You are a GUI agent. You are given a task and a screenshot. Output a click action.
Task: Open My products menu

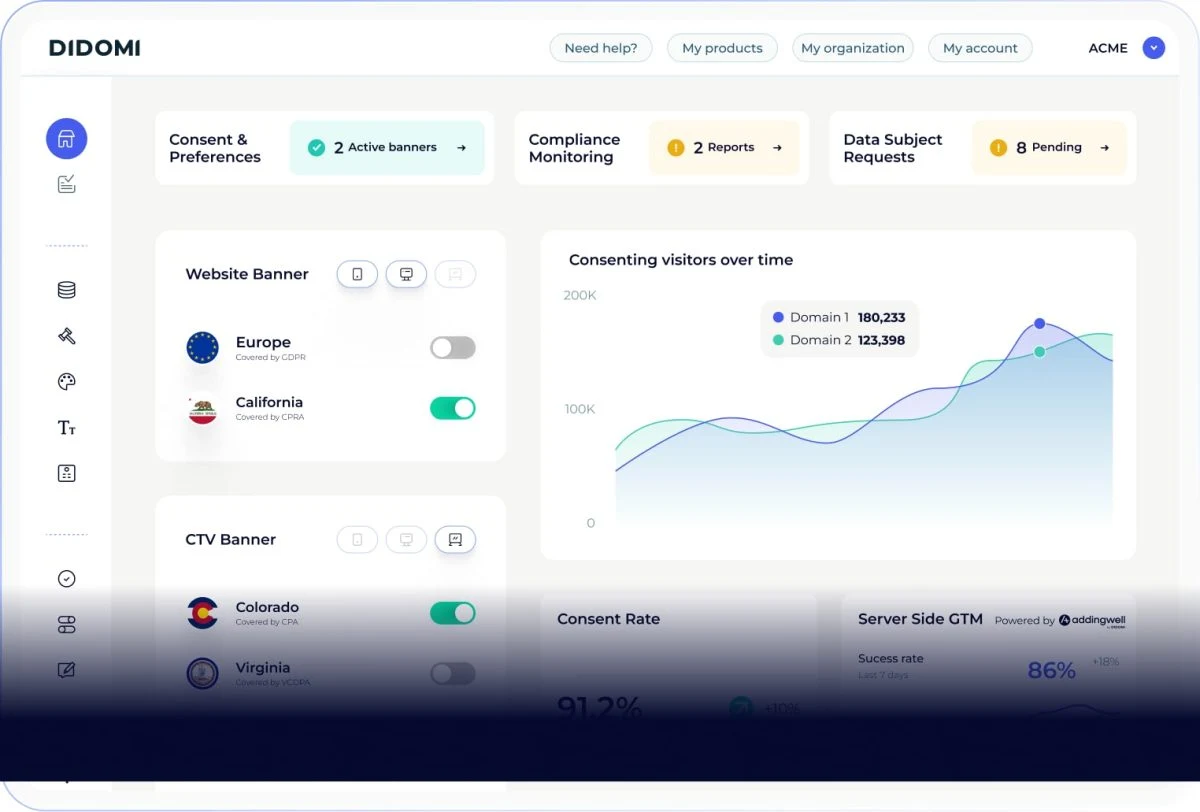[x=722, y=48]
